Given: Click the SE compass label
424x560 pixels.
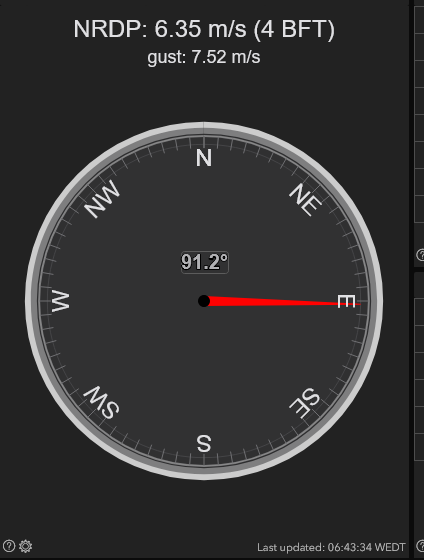Looking at the screenshot, I should [305, 403].
